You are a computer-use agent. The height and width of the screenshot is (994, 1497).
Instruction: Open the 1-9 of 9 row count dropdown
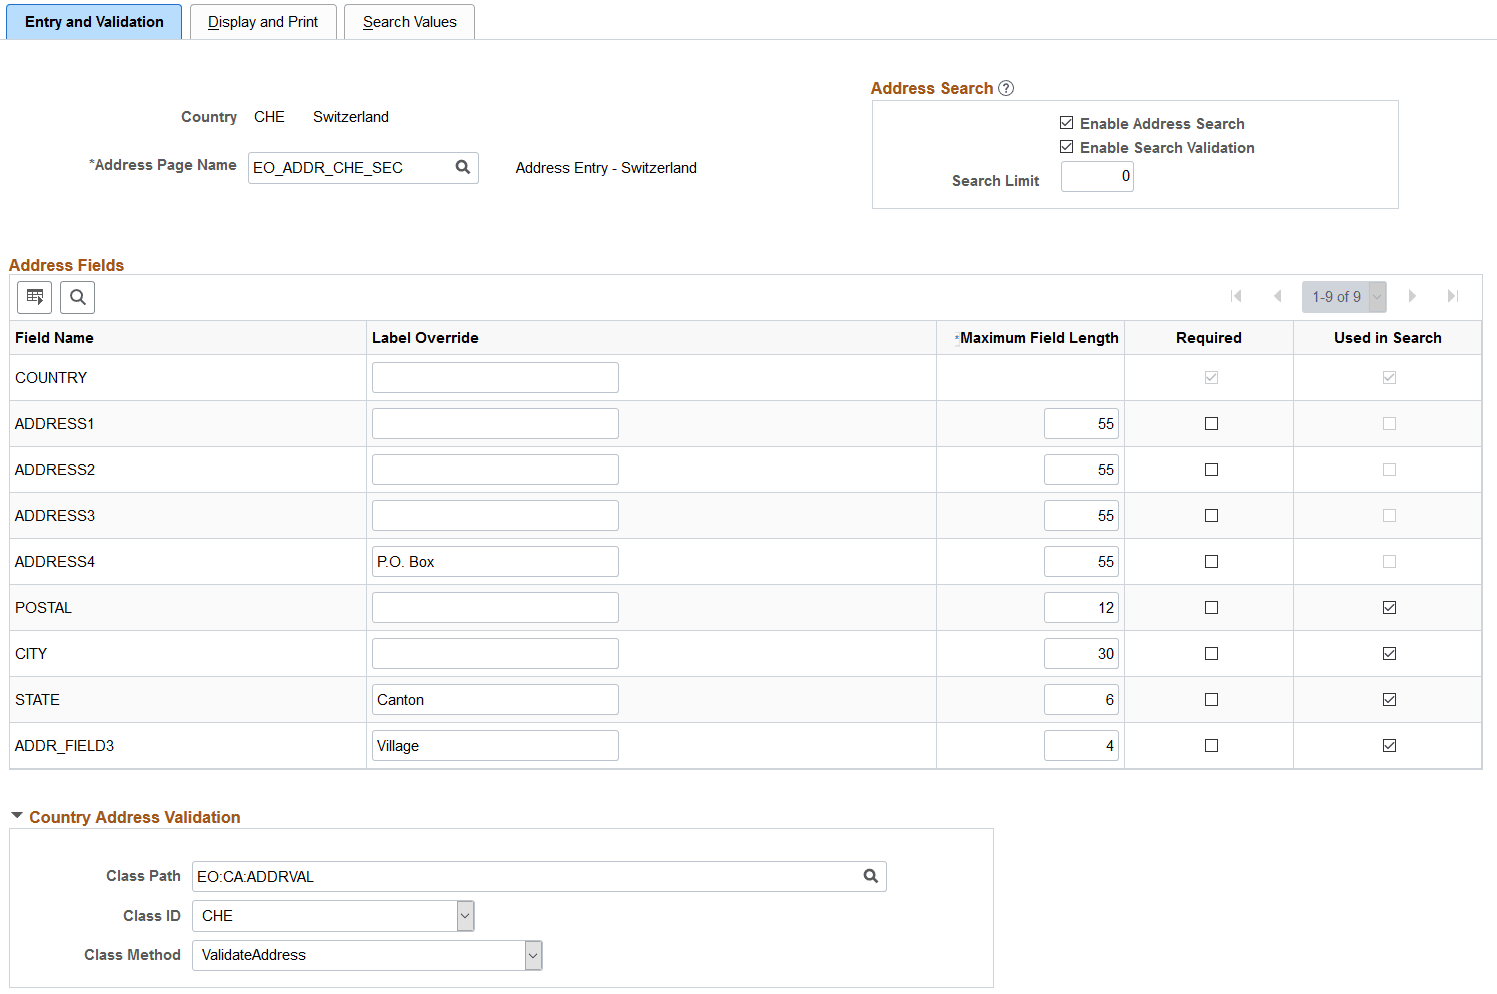pos(1375,296)
